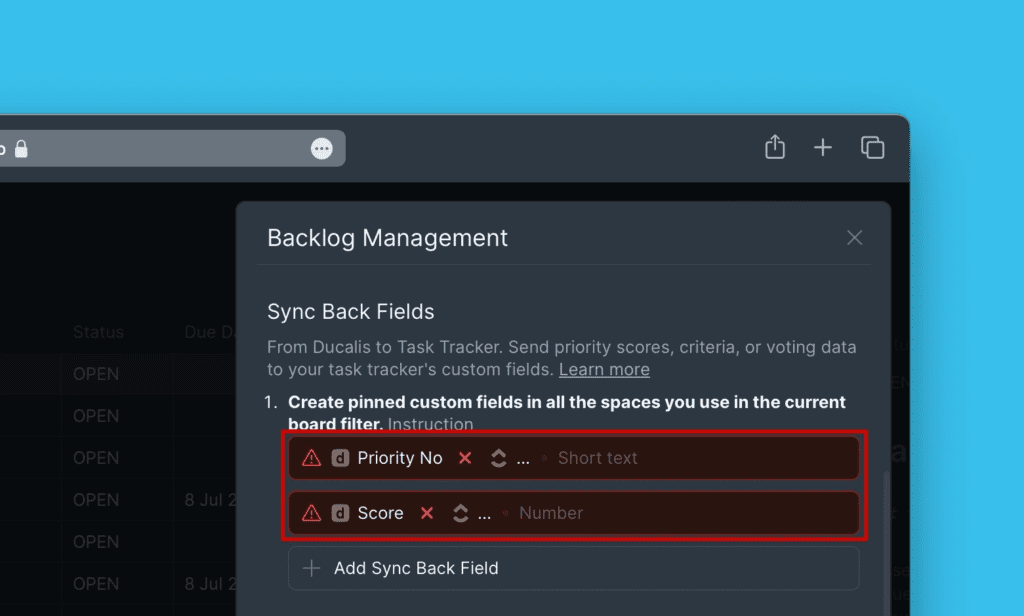
Task: Open a new tab with plus icon
Action: click(823, 148)
